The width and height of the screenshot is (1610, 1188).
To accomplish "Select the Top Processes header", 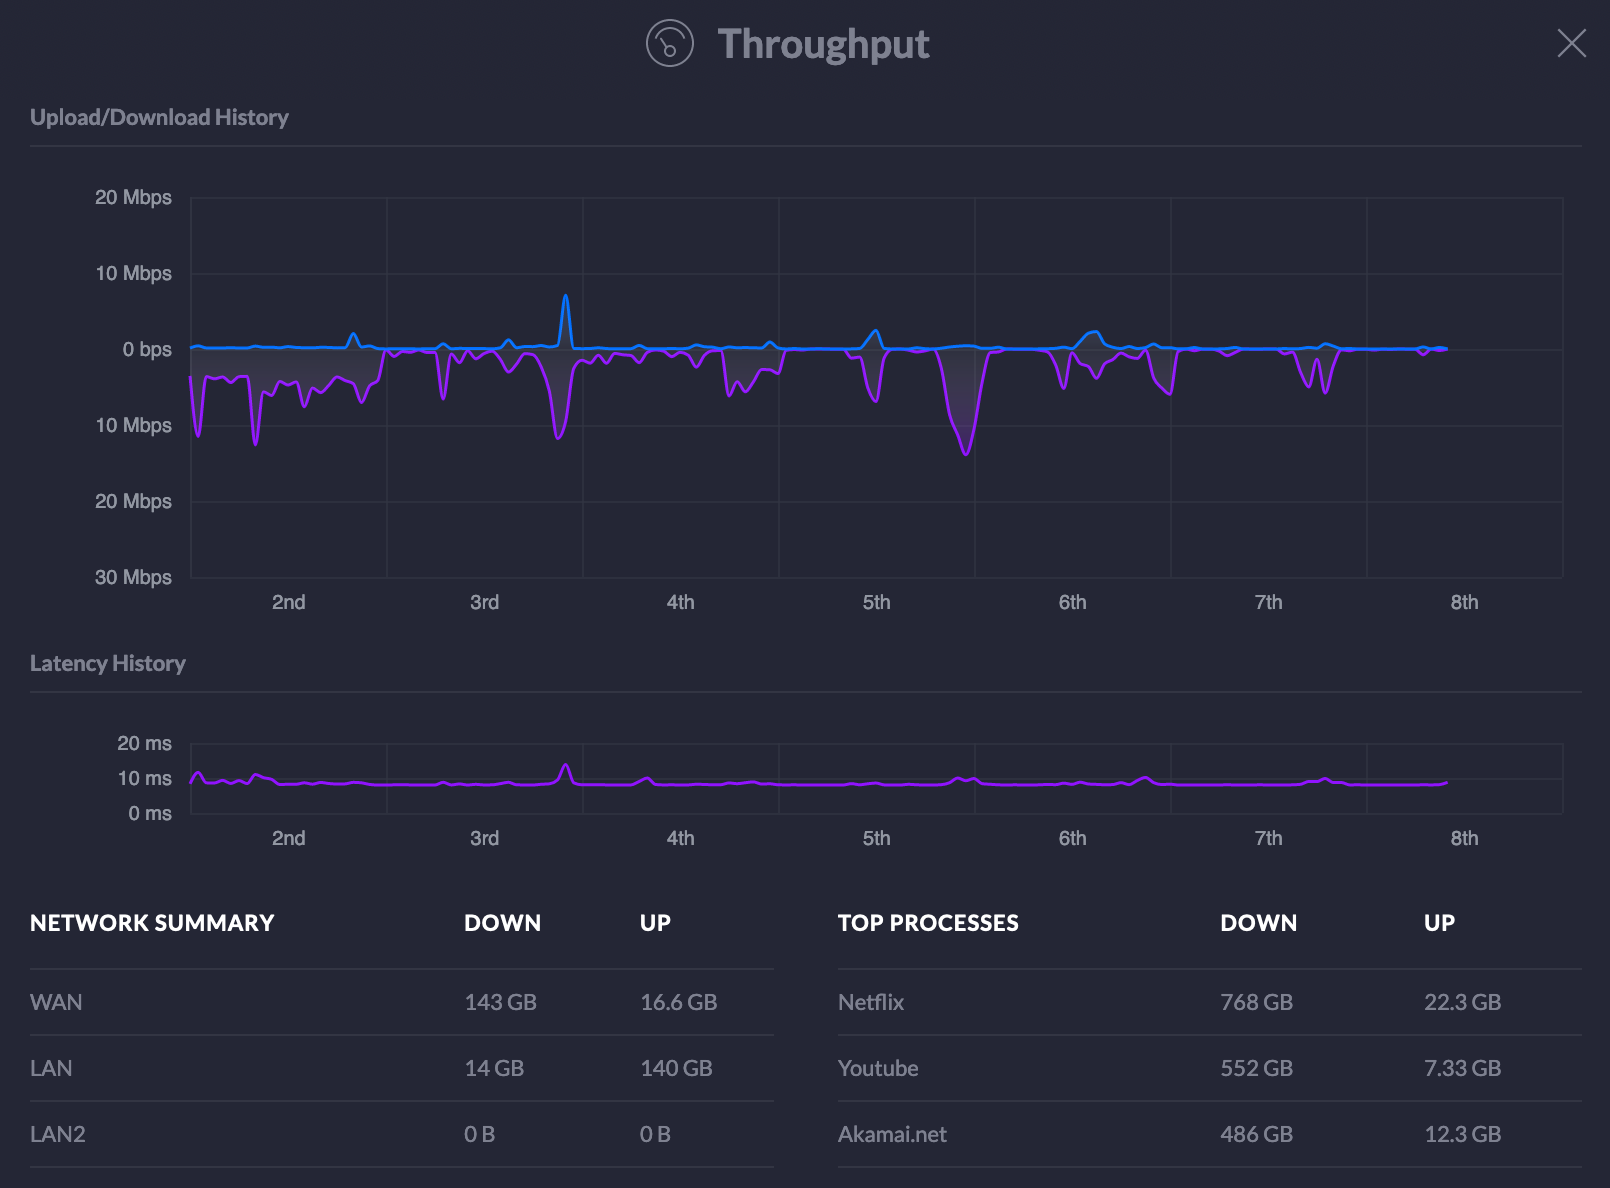I will point(928,923).
